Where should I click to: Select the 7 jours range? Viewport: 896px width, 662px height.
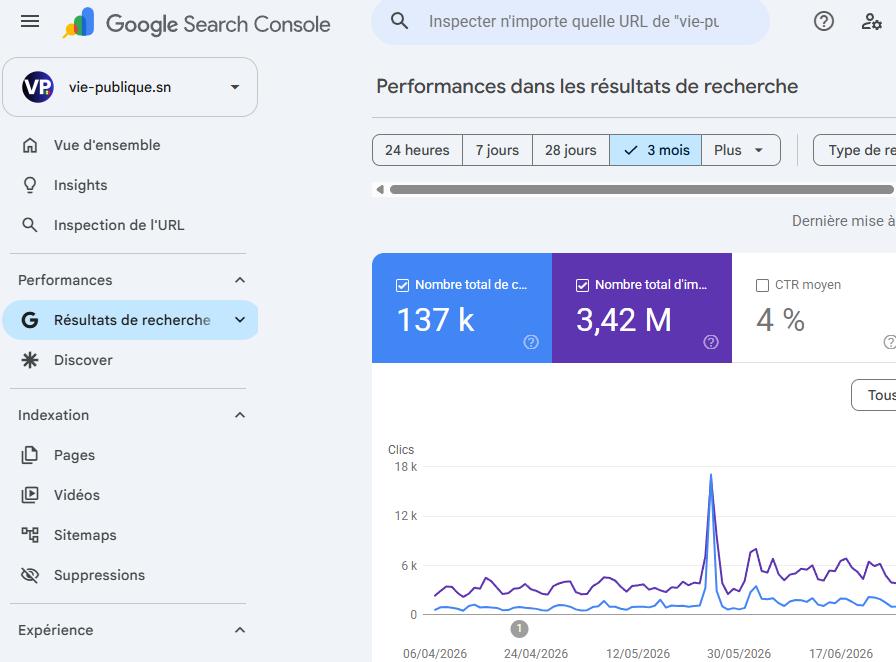[497, 150]
